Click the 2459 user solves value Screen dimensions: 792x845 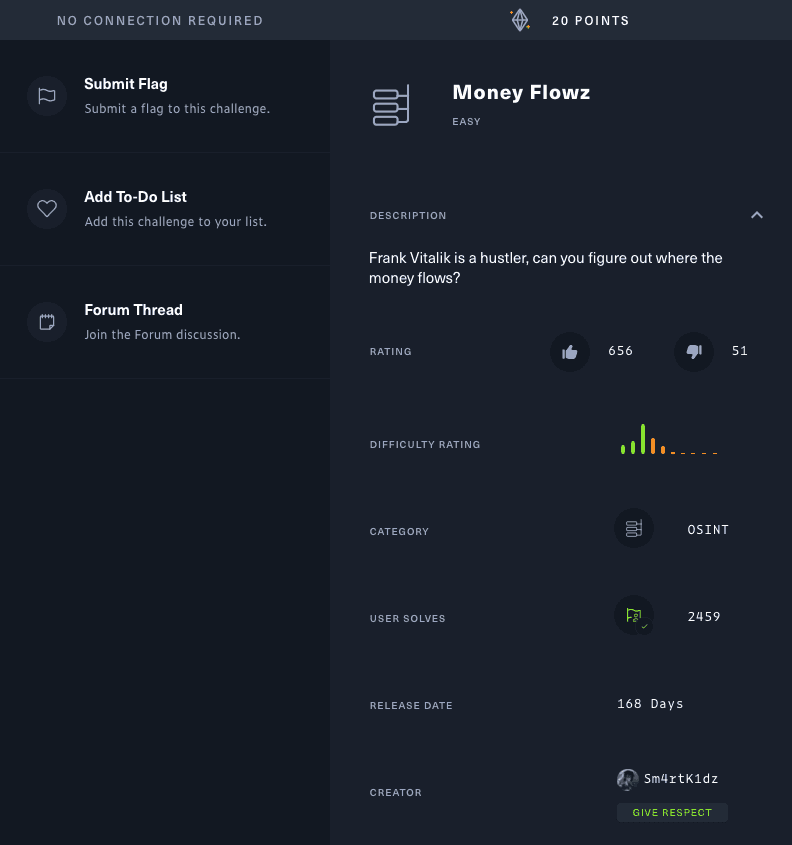704,617
